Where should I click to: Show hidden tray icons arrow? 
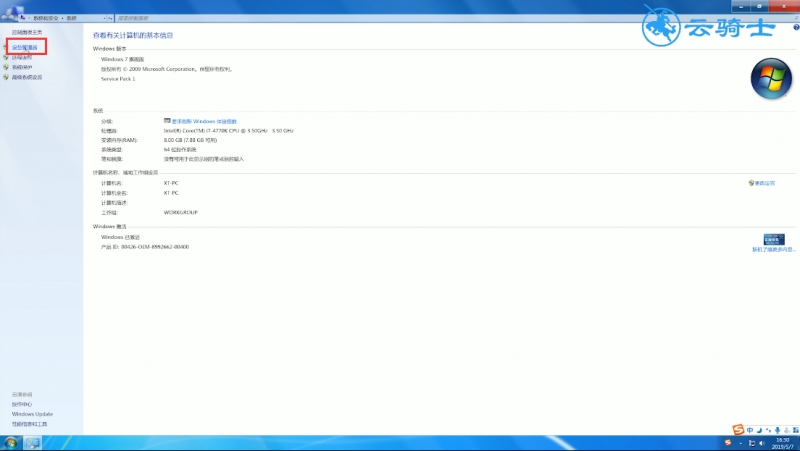[x=740, y=443]
